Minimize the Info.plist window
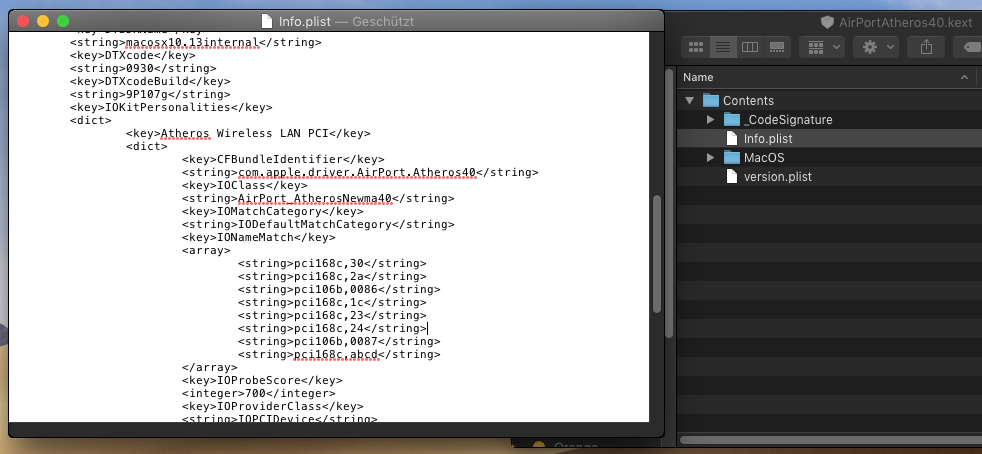The image size is (982, 454). 43,21
